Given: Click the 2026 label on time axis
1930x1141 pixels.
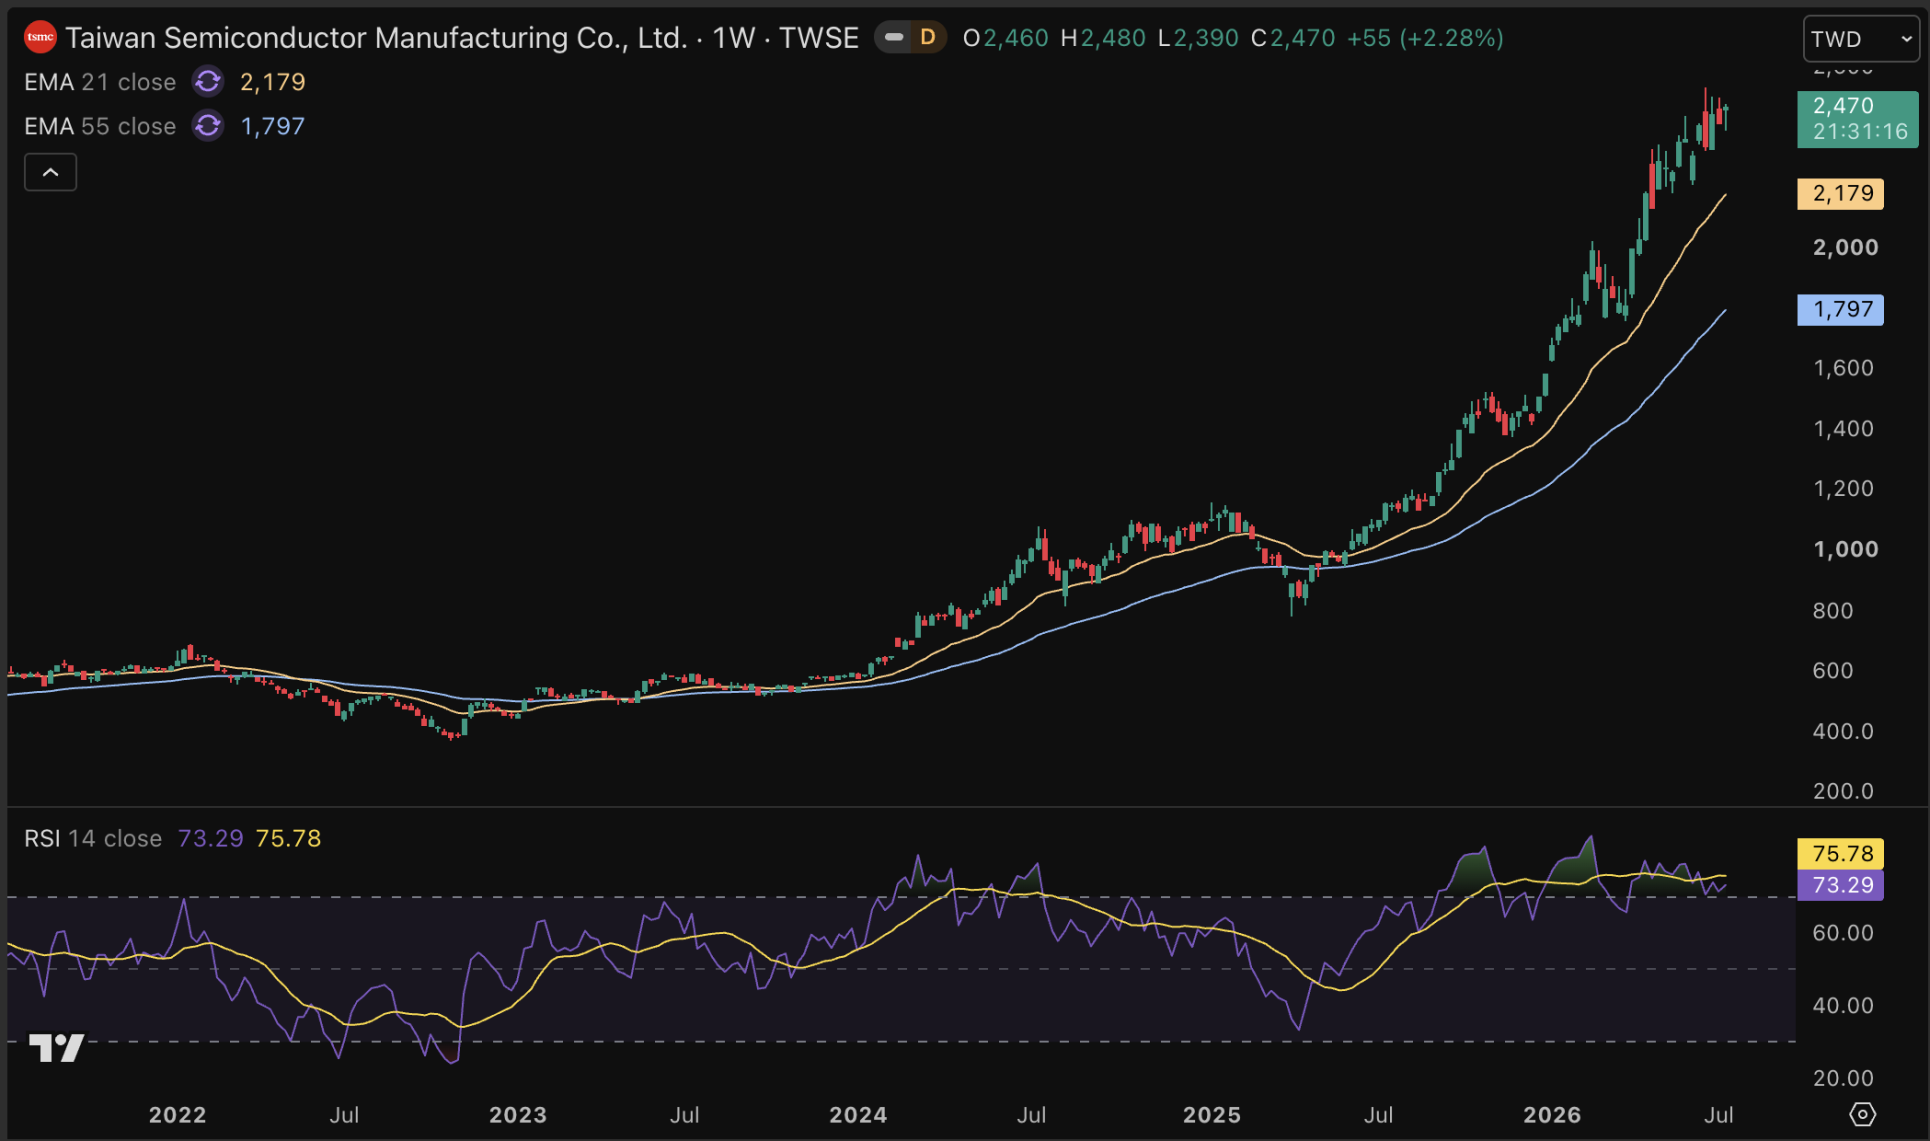Looking at the screenshot, I should click(x=1552, y=1114).
